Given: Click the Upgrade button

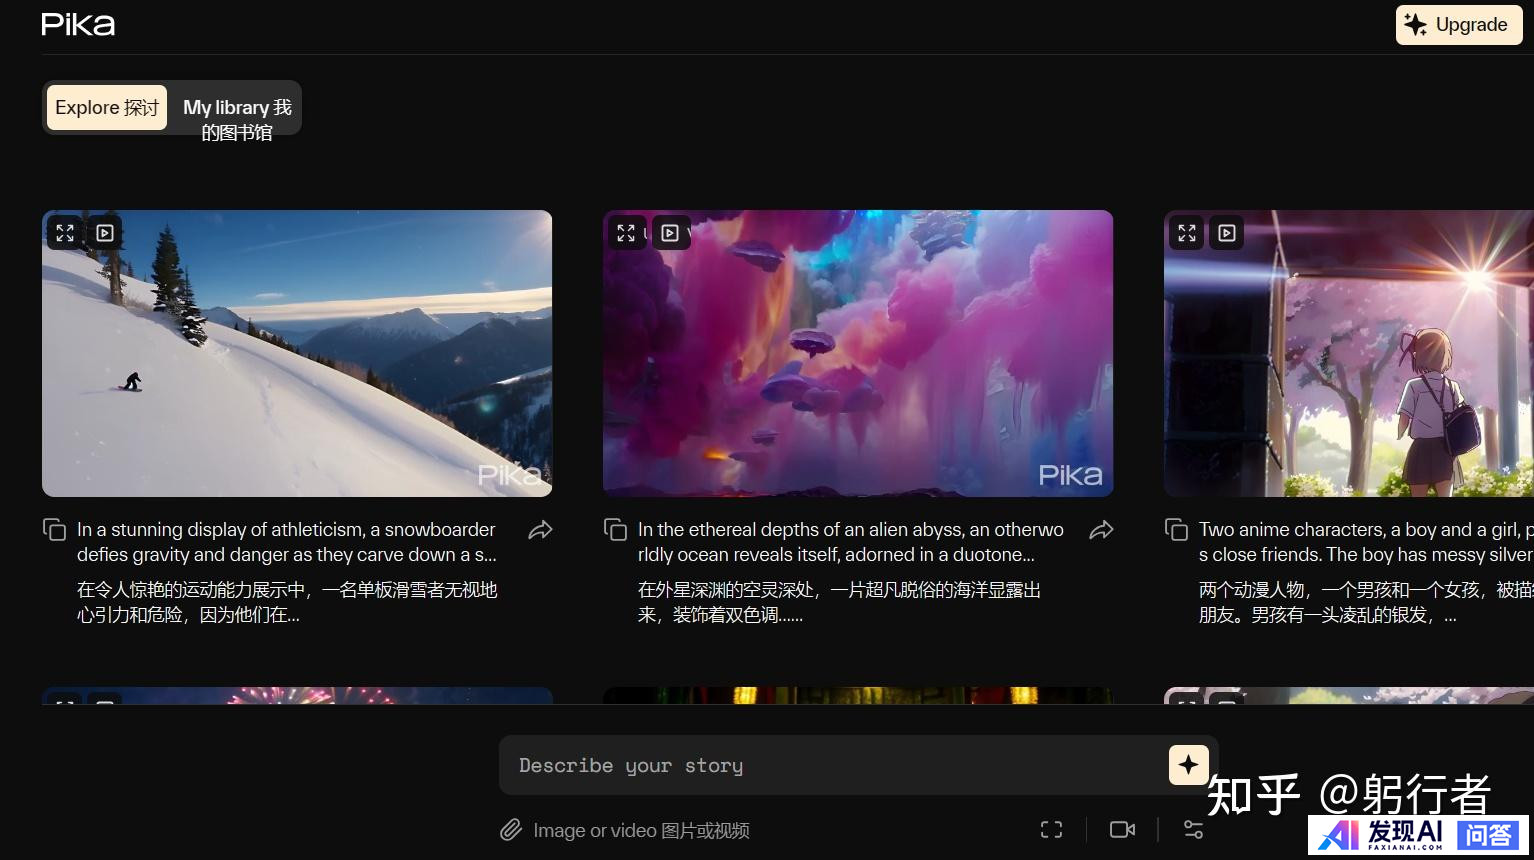Looking at the screenshot, I should pyautogui.click(x=1458, y=25).
